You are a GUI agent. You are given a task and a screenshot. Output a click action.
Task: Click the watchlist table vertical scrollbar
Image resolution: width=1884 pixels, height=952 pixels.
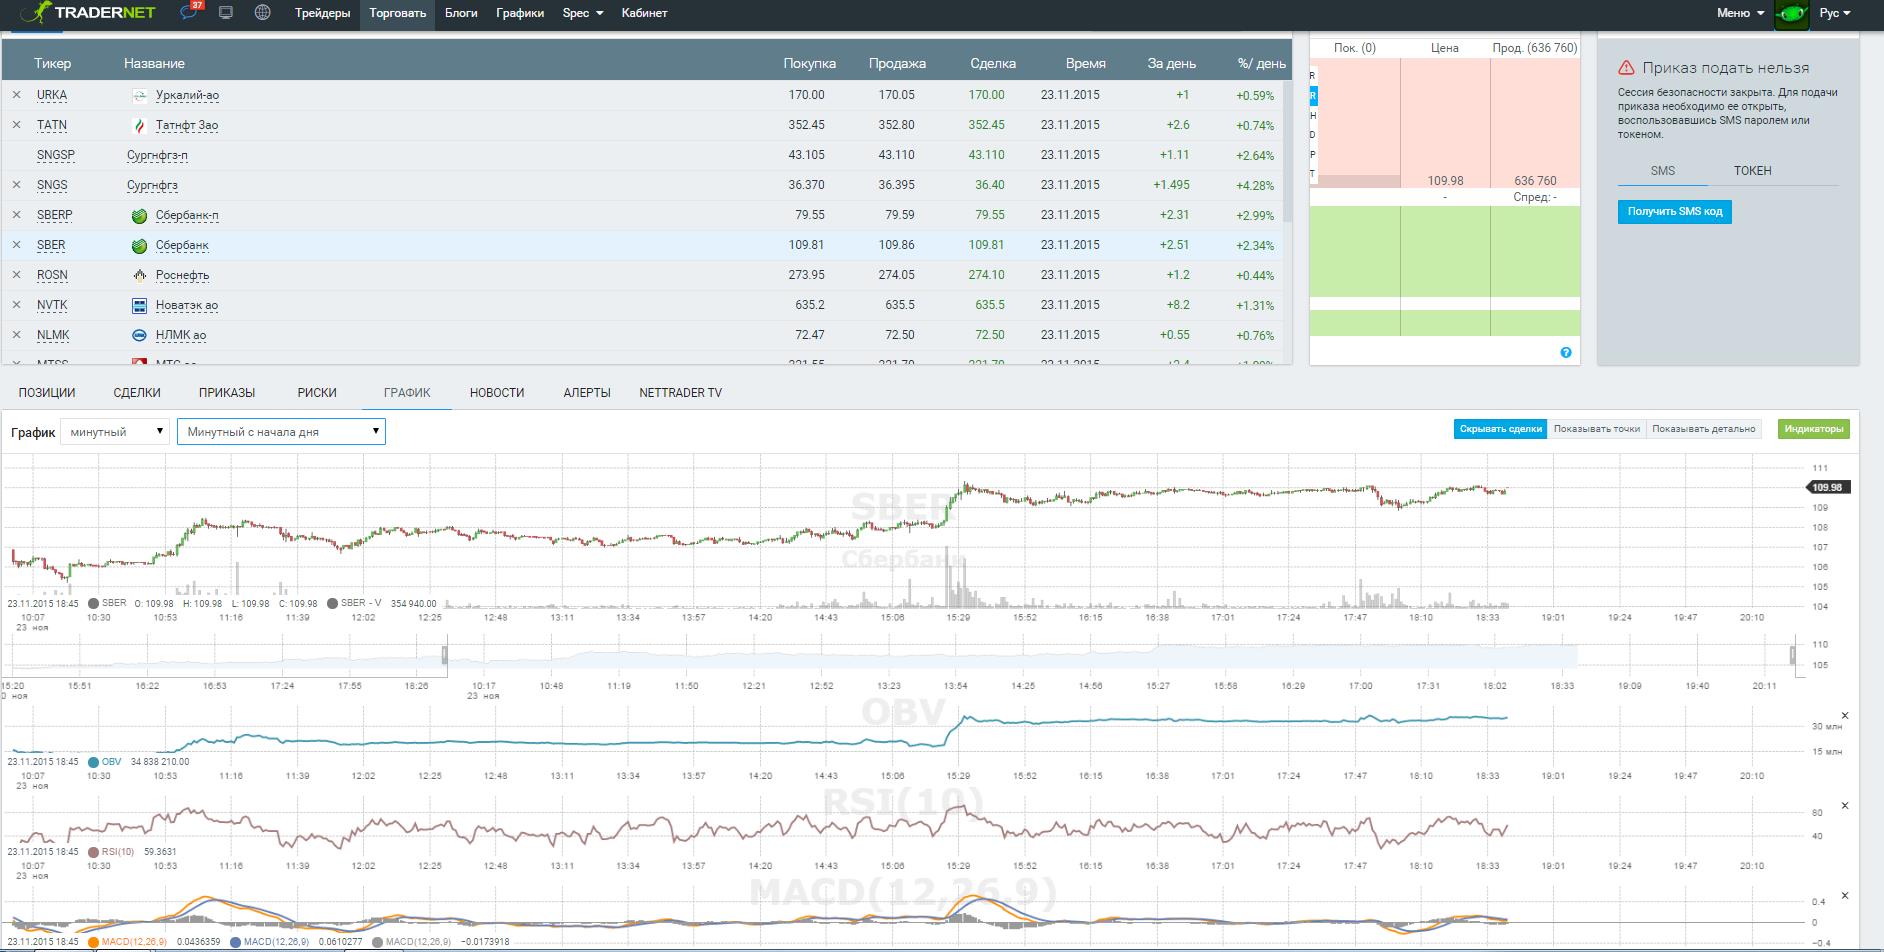click(1288, 150)
